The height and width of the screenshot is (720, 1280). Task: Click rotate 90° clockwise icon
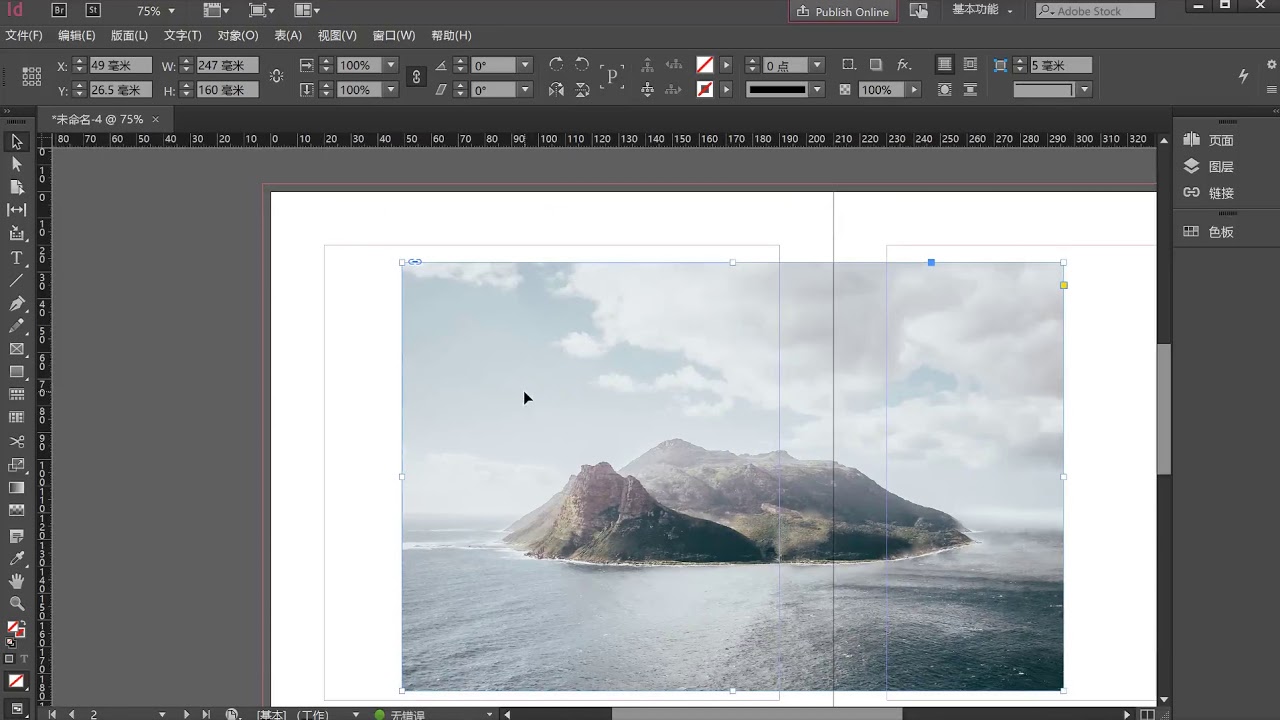click(556, 65)
